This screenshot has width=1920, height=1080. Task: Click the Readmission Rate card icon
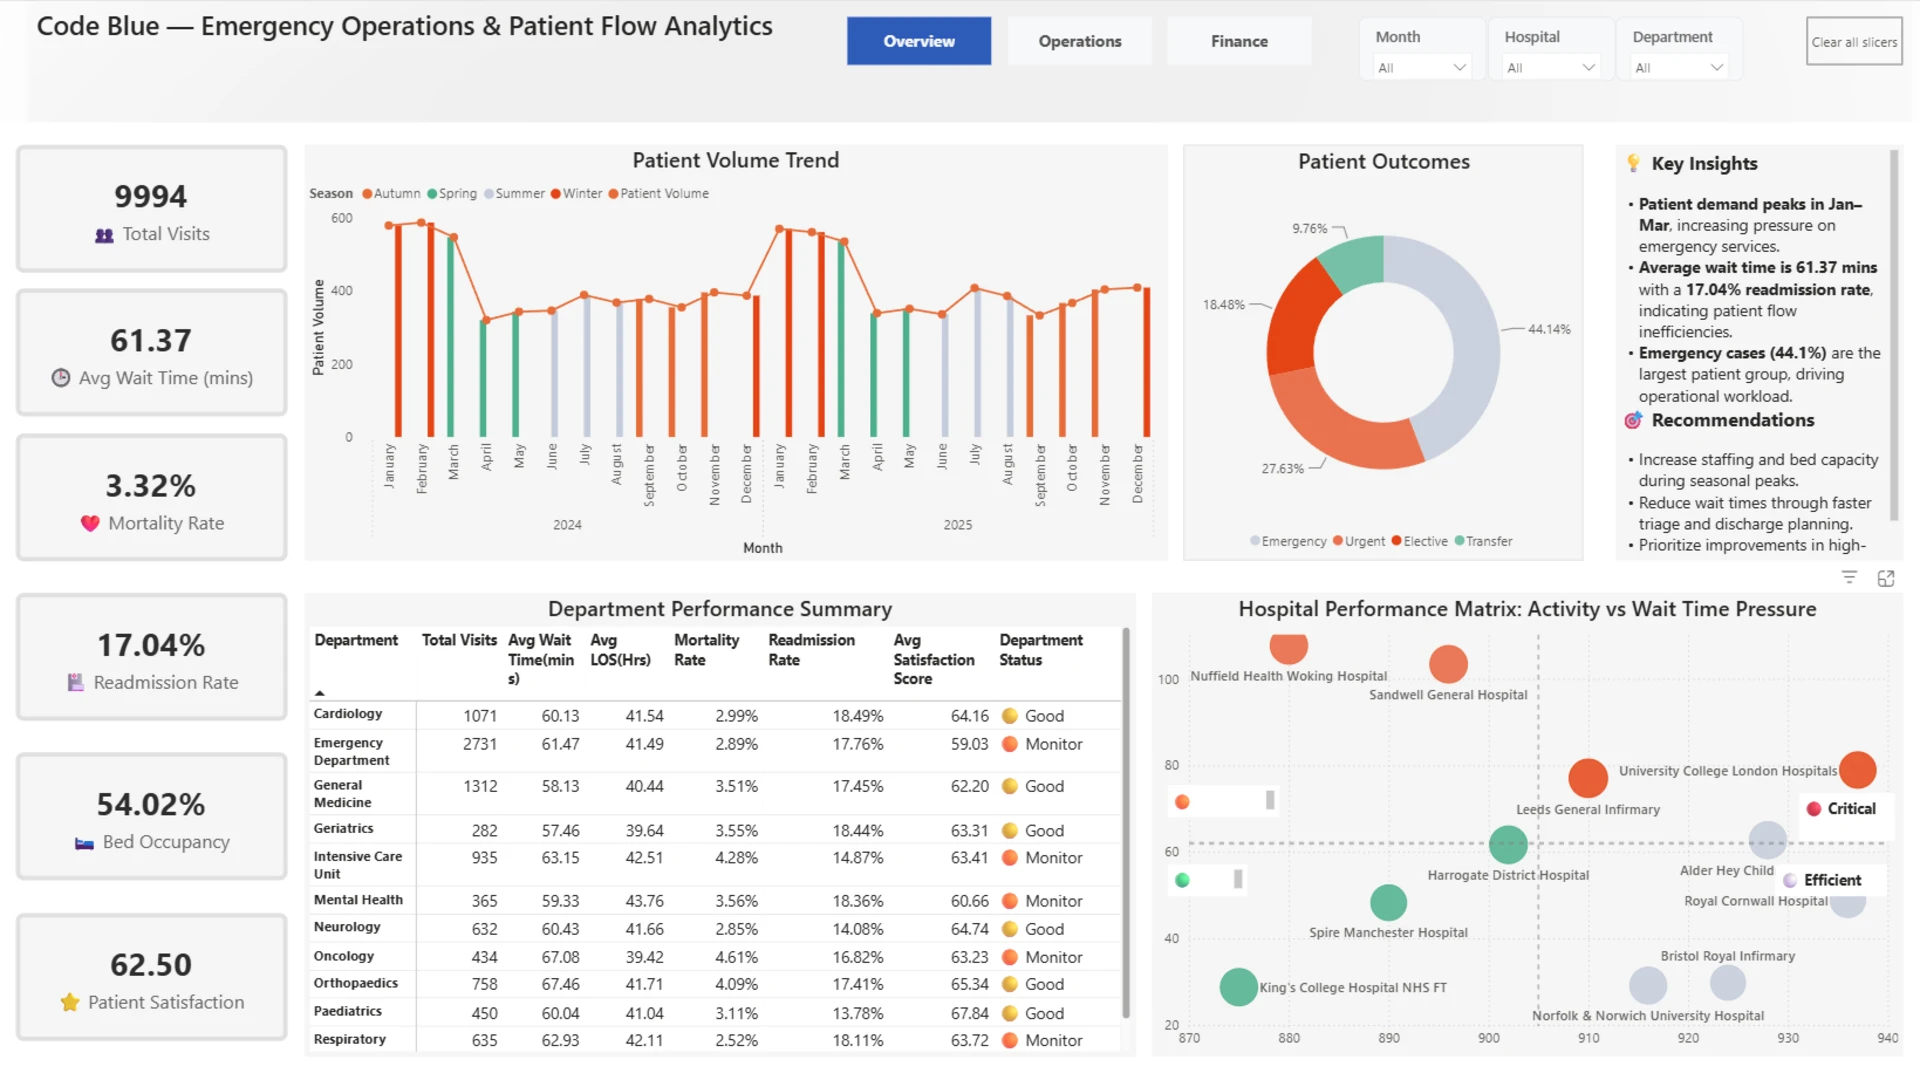75,683
